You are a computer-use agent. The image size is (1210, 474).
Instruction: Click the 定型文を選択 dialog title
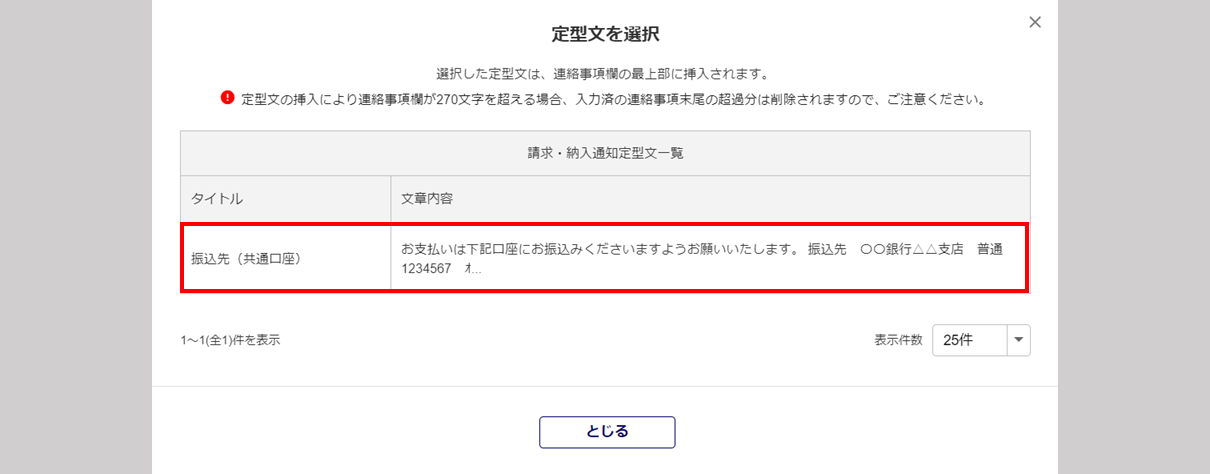coord(605,34)
